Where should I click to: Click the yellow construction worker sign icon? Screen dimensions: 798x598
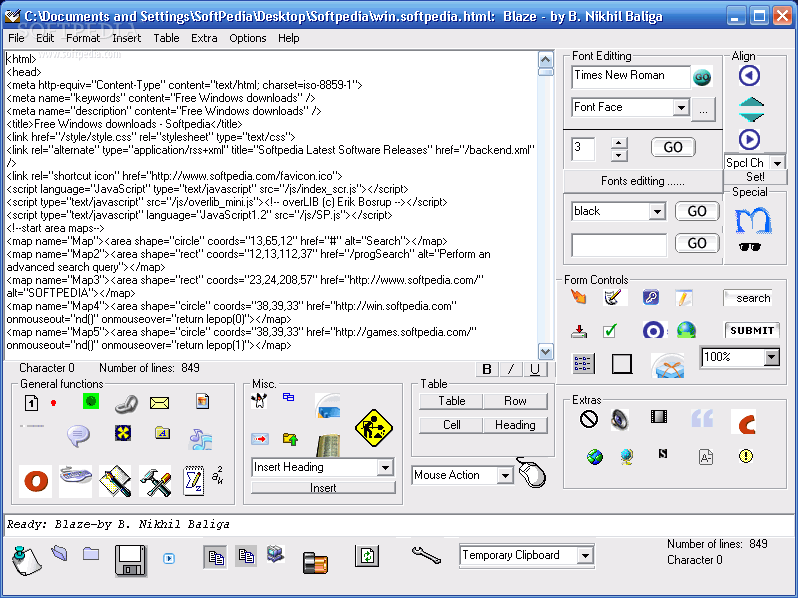(x=374, y=428)
